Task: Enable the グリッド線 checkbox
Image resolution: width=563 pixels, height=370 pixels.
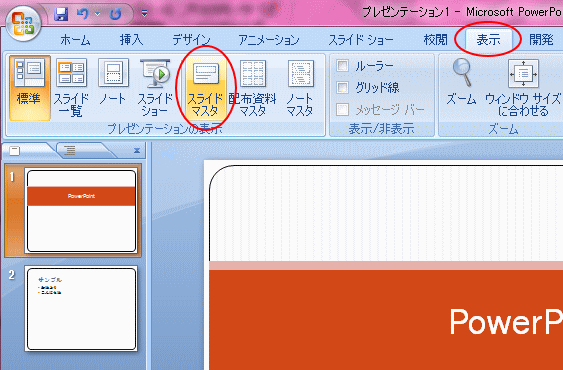Action: pyautogui.click(x=343, y=87)
